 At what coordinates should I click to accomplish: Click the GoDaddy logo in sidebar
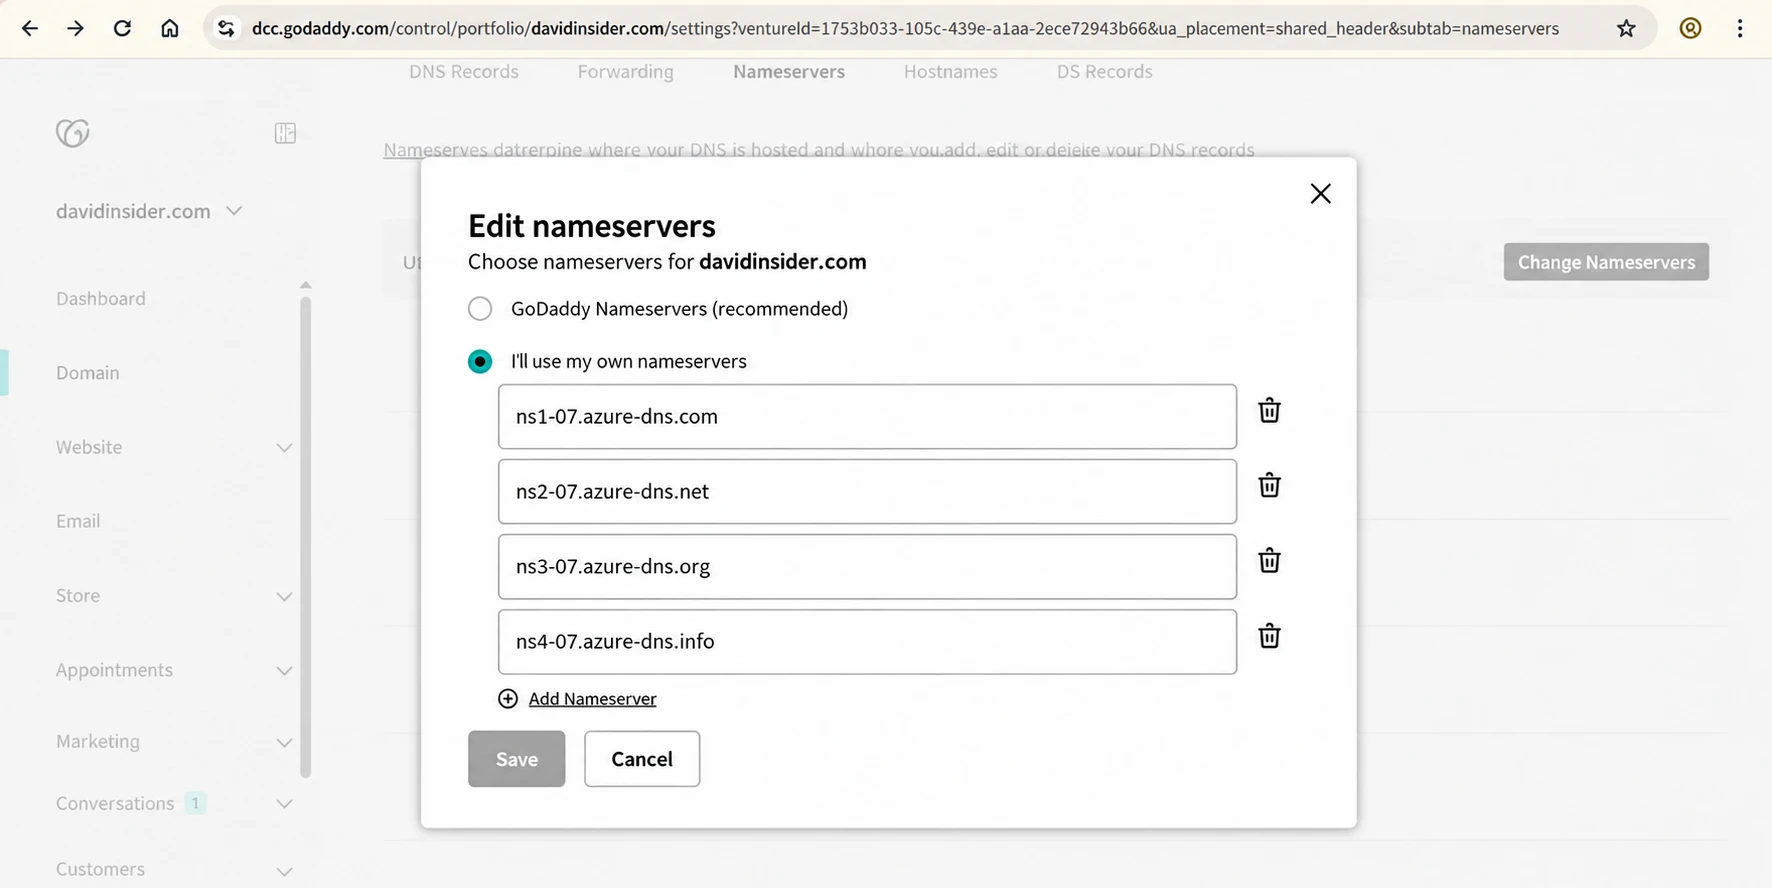73,133
